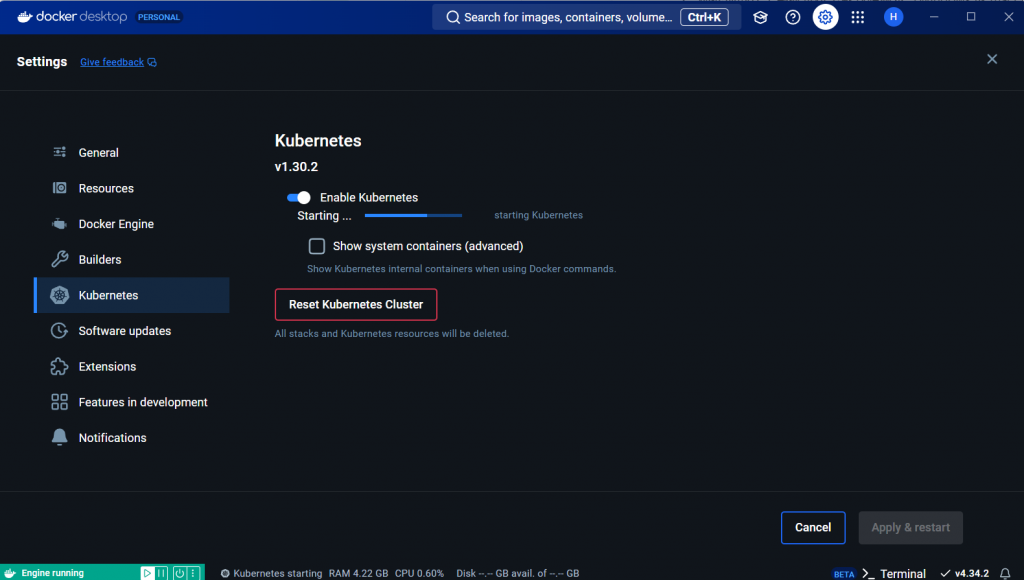1024x580 pixels.
Task: Maximize the Docker Desktop window
Action: (971, 17)
